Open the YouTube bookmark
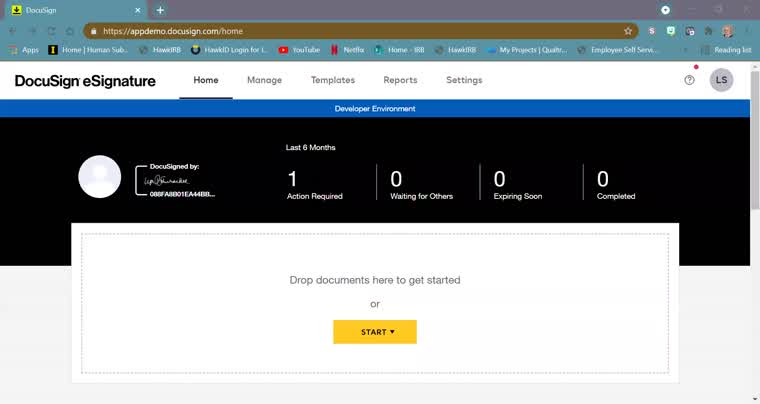Image resolution: width=760 pixels, height=404 pixels. 300,50
